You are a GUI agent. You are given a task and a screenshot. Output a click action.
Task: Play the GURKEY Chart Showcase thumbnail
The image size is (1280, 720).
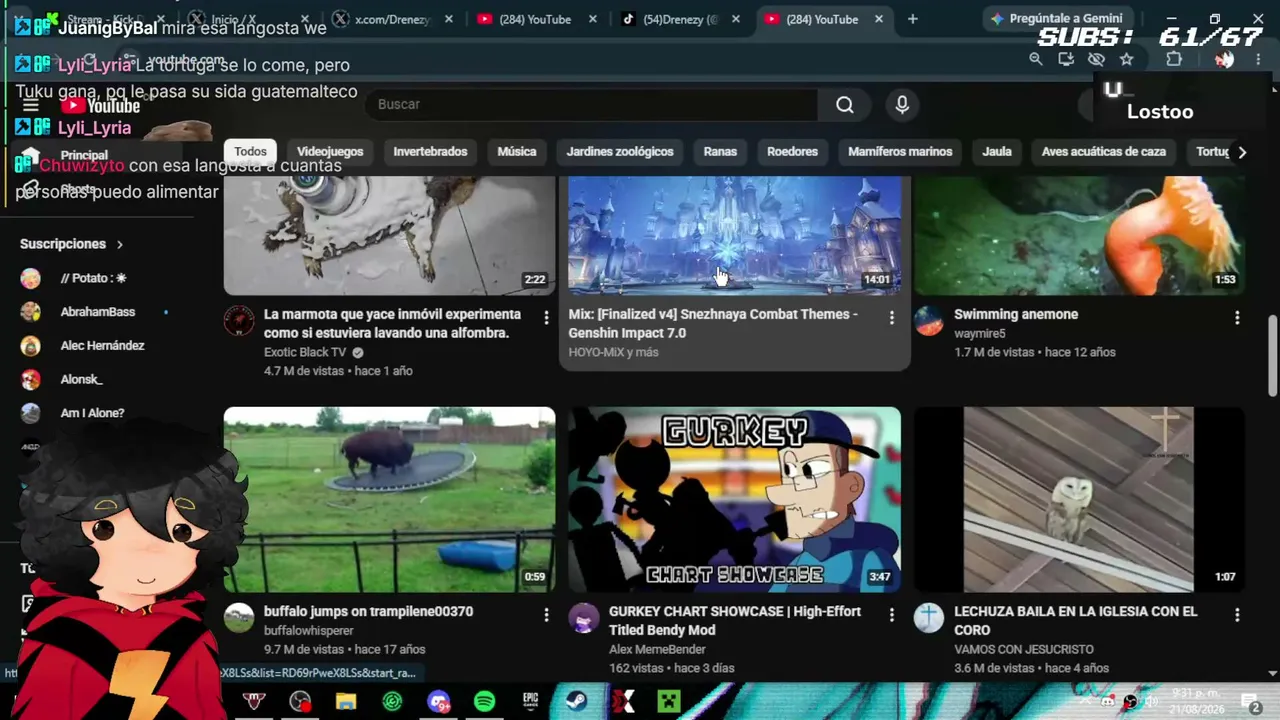[734, 499]
